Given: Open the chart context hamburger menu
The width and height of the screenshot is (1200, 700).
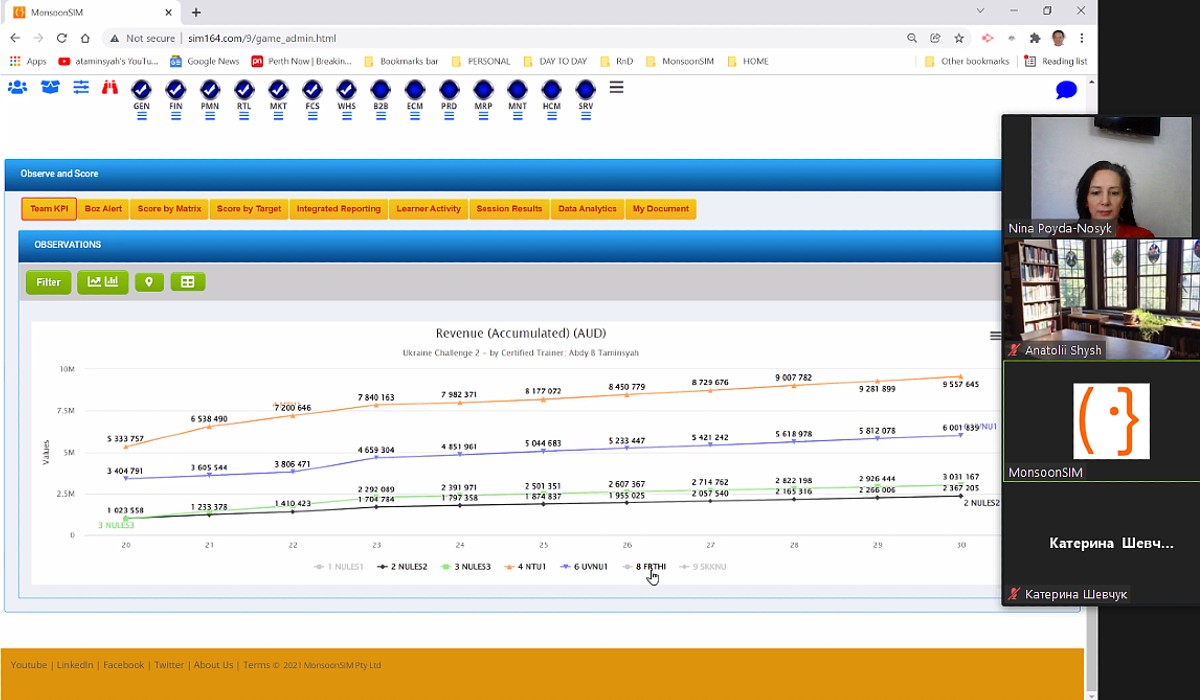Looking at the screenshot, I should (x=994, y=336).
